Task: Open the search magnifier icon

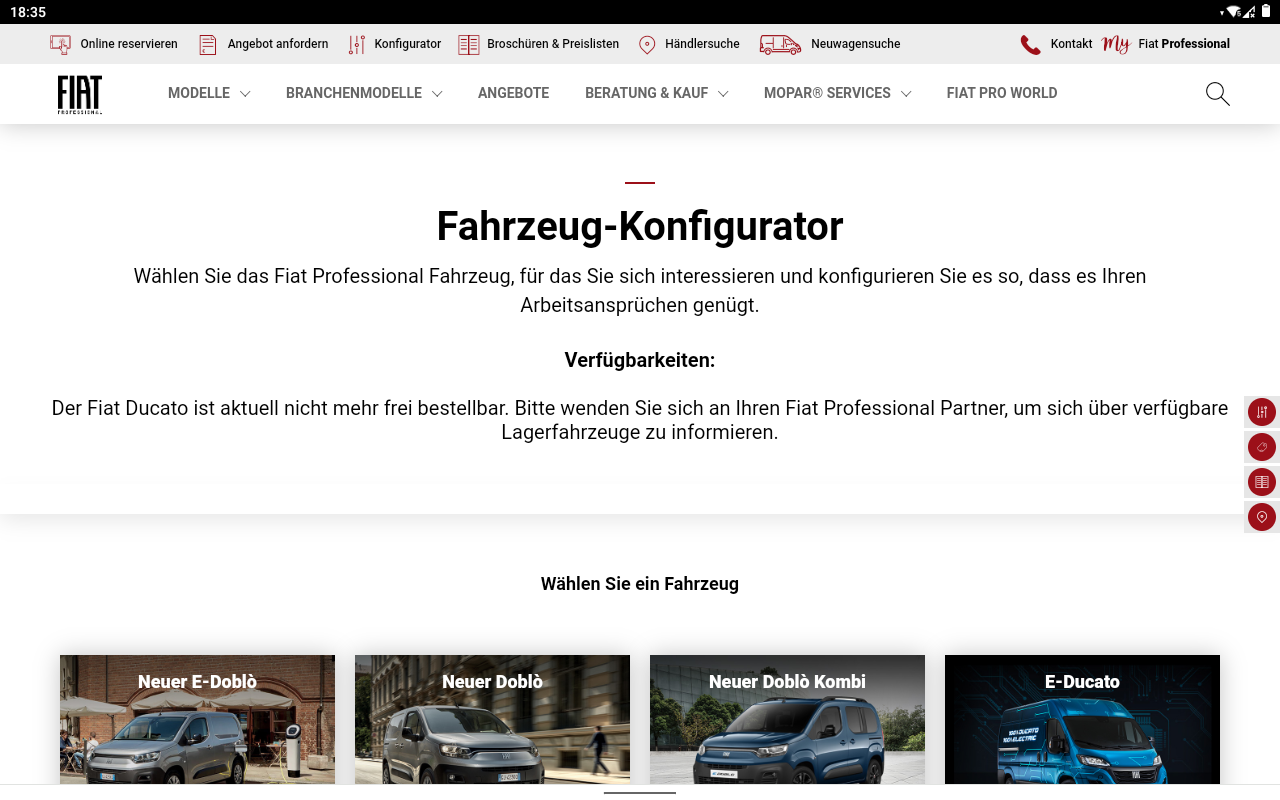Action: coord(1217,94)
